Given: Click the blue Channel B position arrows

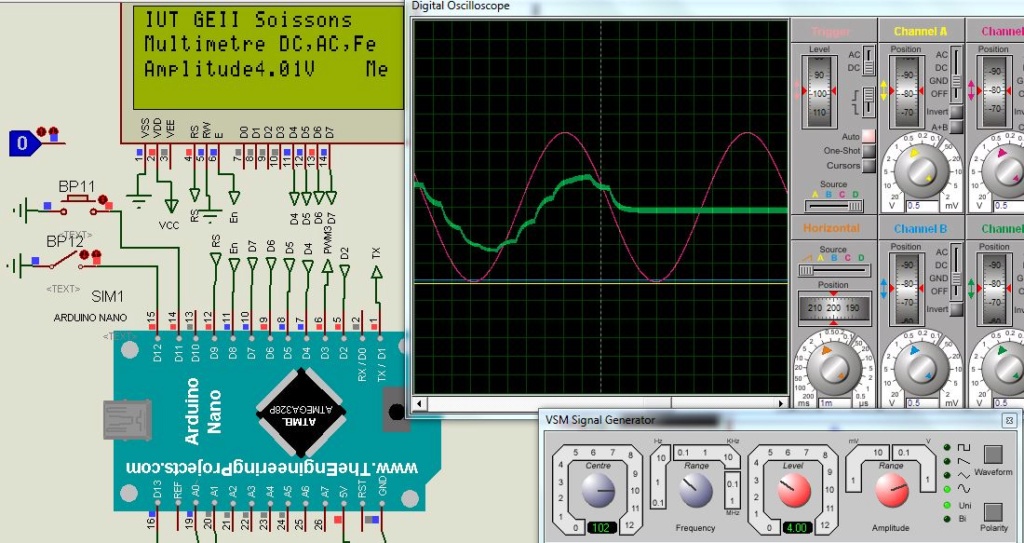Looking at the screenshot, I should pyautogui.click(x=884, y=288).
